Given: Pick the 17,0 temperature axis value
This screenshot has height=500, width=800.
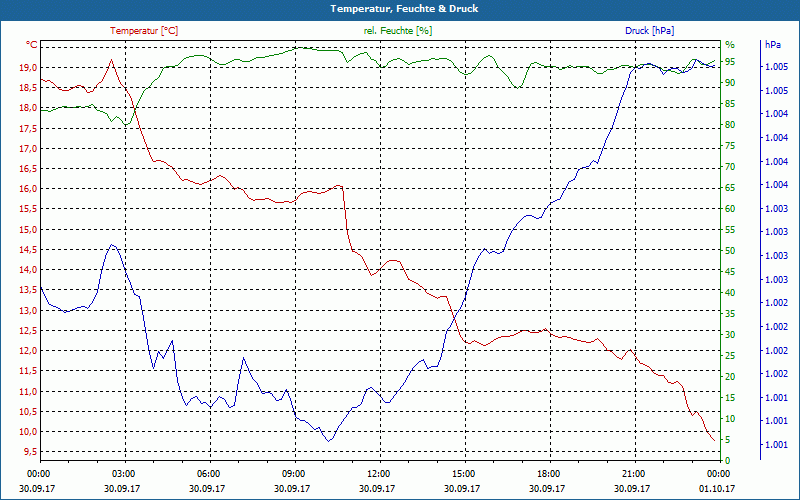Looking at the screenshot, I should 28,149.
